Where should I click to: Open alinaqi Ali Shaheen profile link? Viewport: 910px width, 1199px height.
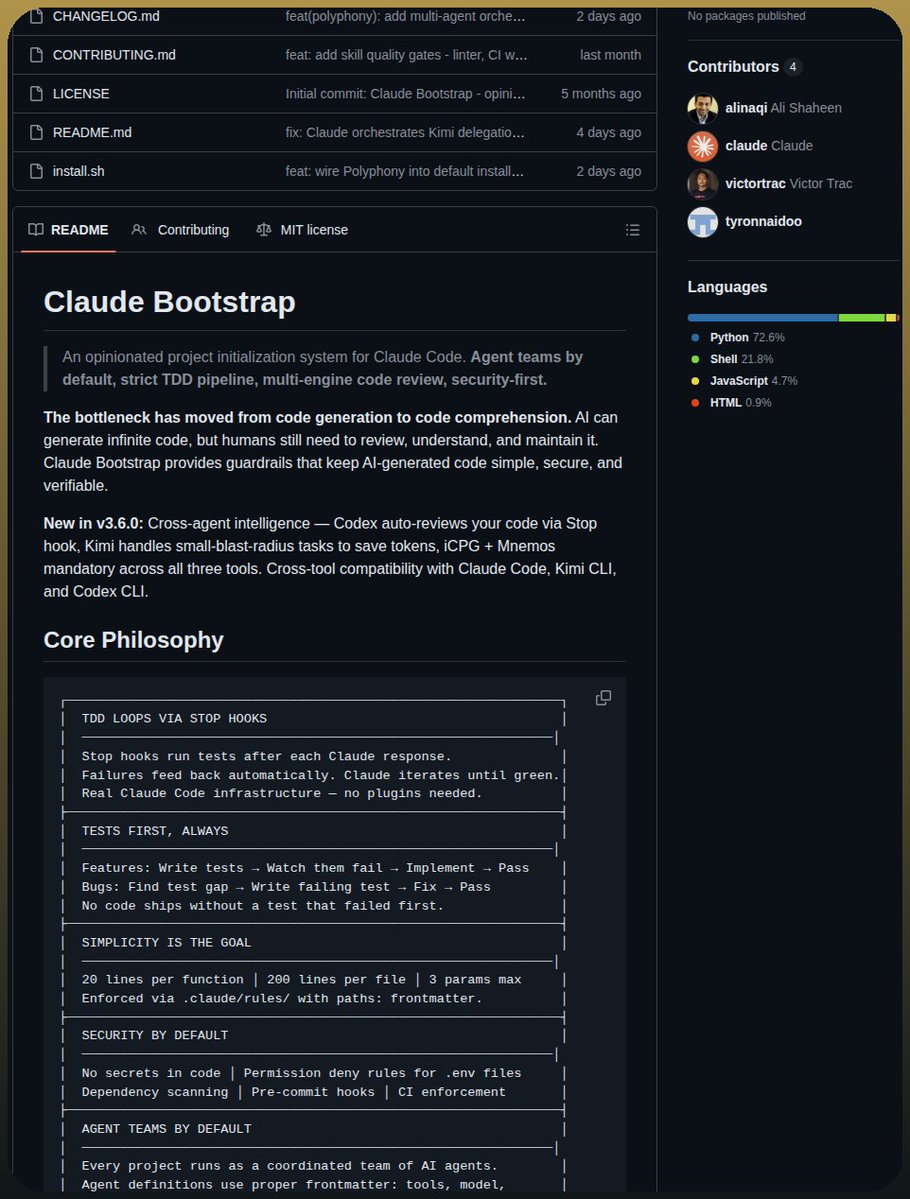click(783, 108)
